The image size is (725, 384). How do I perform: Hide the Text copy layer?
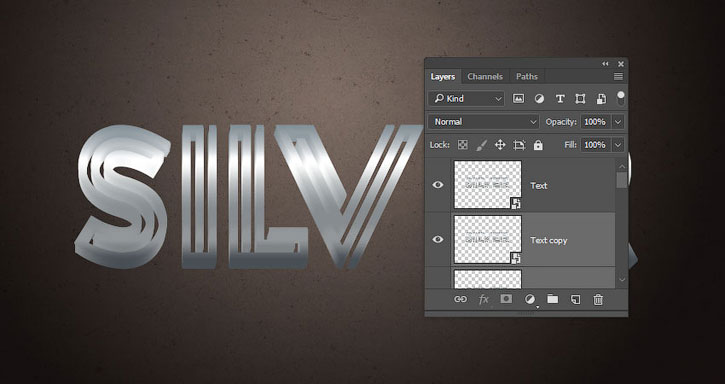point(438,239)
